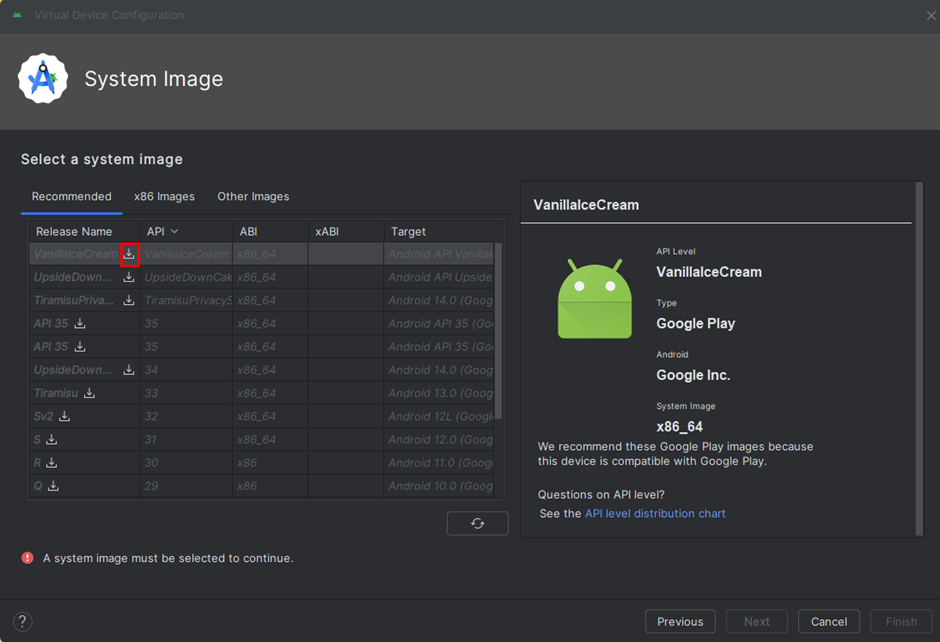Click the Google Play type value
The width and height of the screenshot is (940, 642).
(695, 324)
